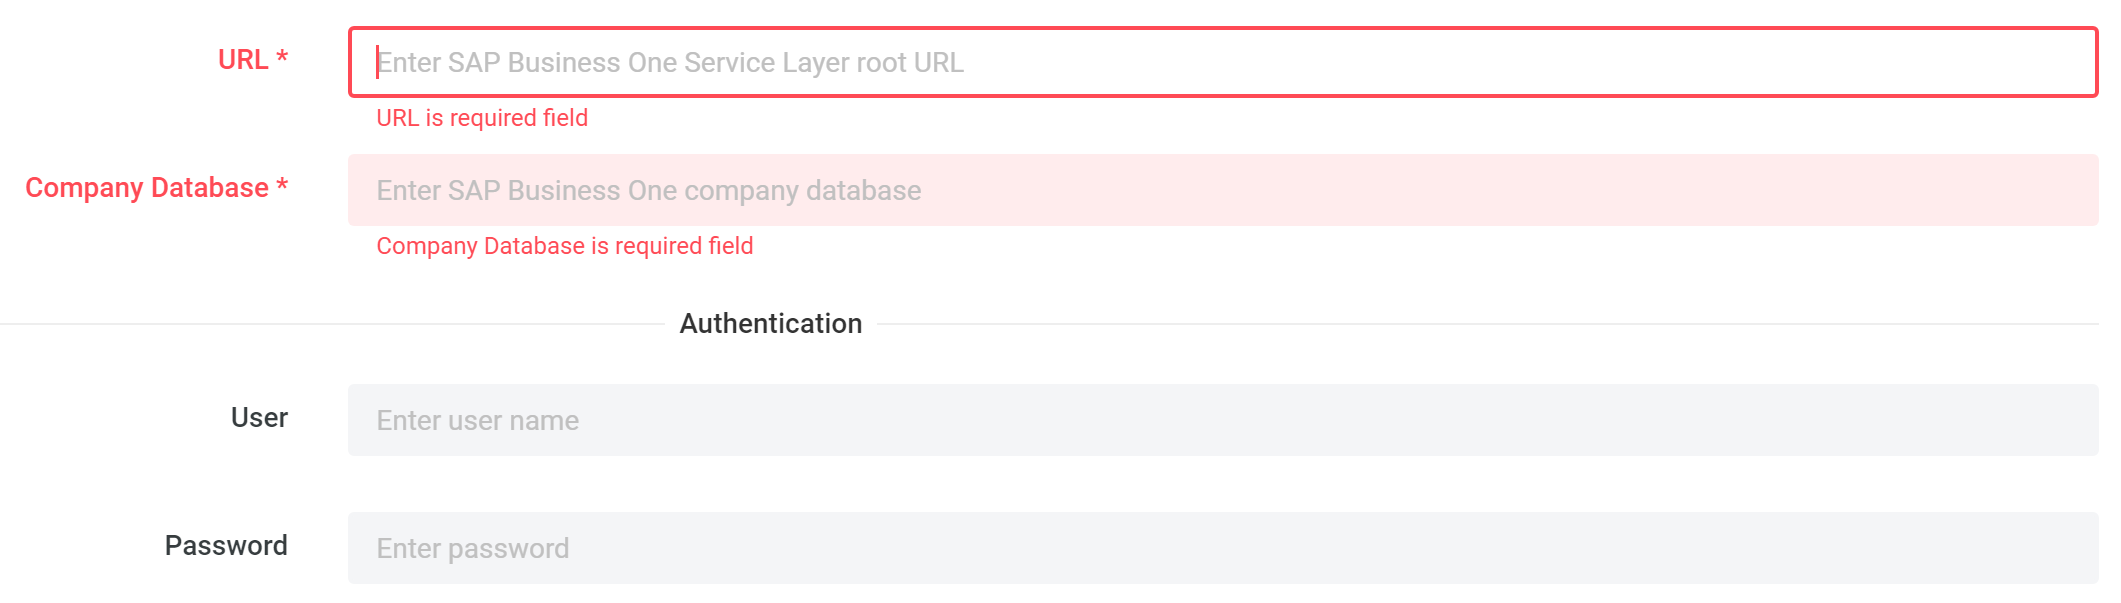Activate the Password input field
Screen dimensions: 2121x603
pos(1222,548)
